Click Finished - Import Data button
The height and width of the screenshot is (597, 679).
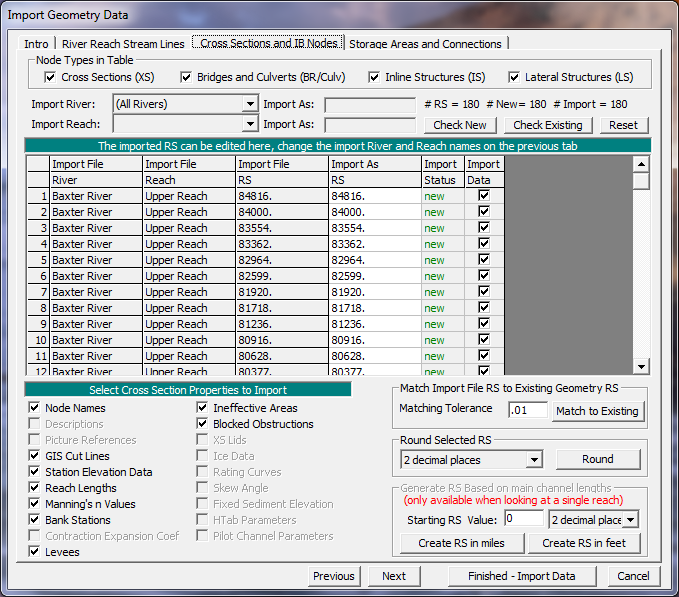point(522,576)
